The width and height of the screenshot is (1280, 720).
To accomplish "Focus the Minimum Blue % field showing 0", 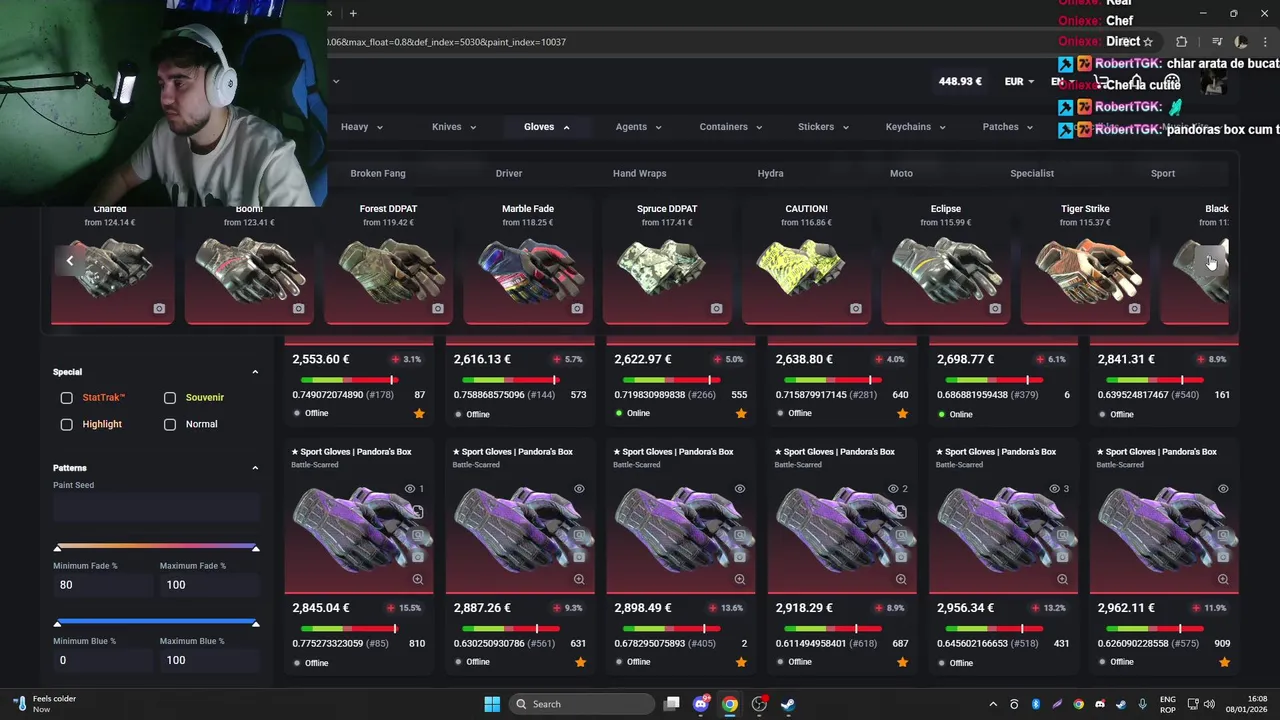I will (103, 660).
